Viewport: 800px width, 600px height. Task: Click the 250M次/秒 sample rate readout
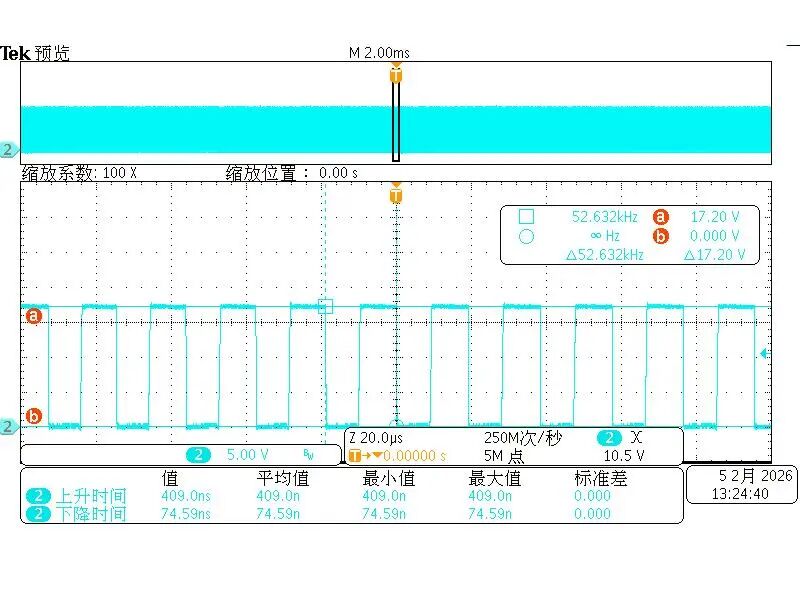point(522,438)
